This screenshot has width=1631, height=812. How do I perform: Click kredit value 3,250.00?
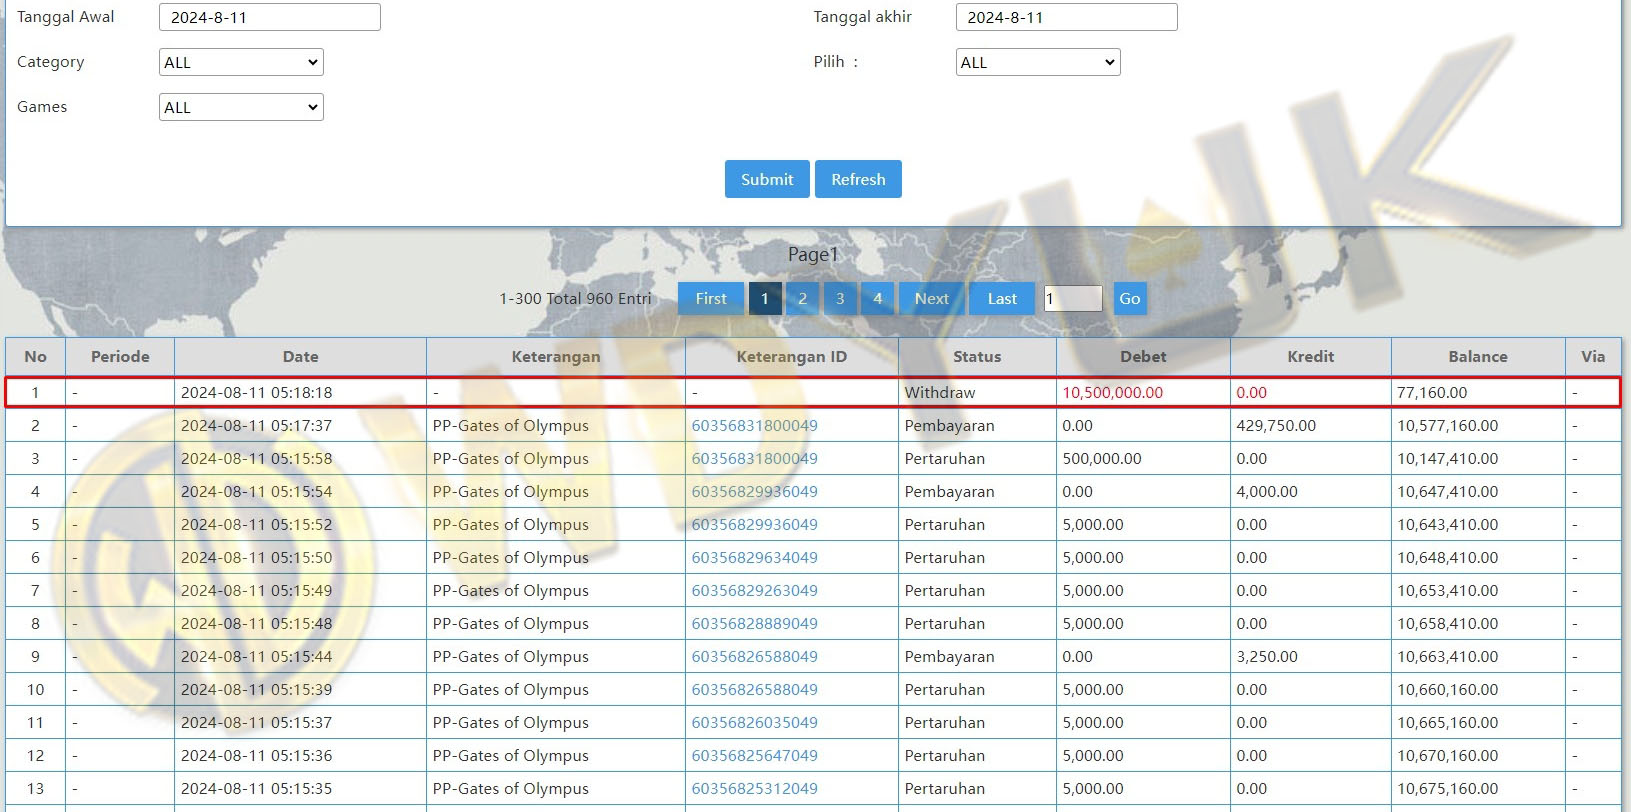(1267, 656)
